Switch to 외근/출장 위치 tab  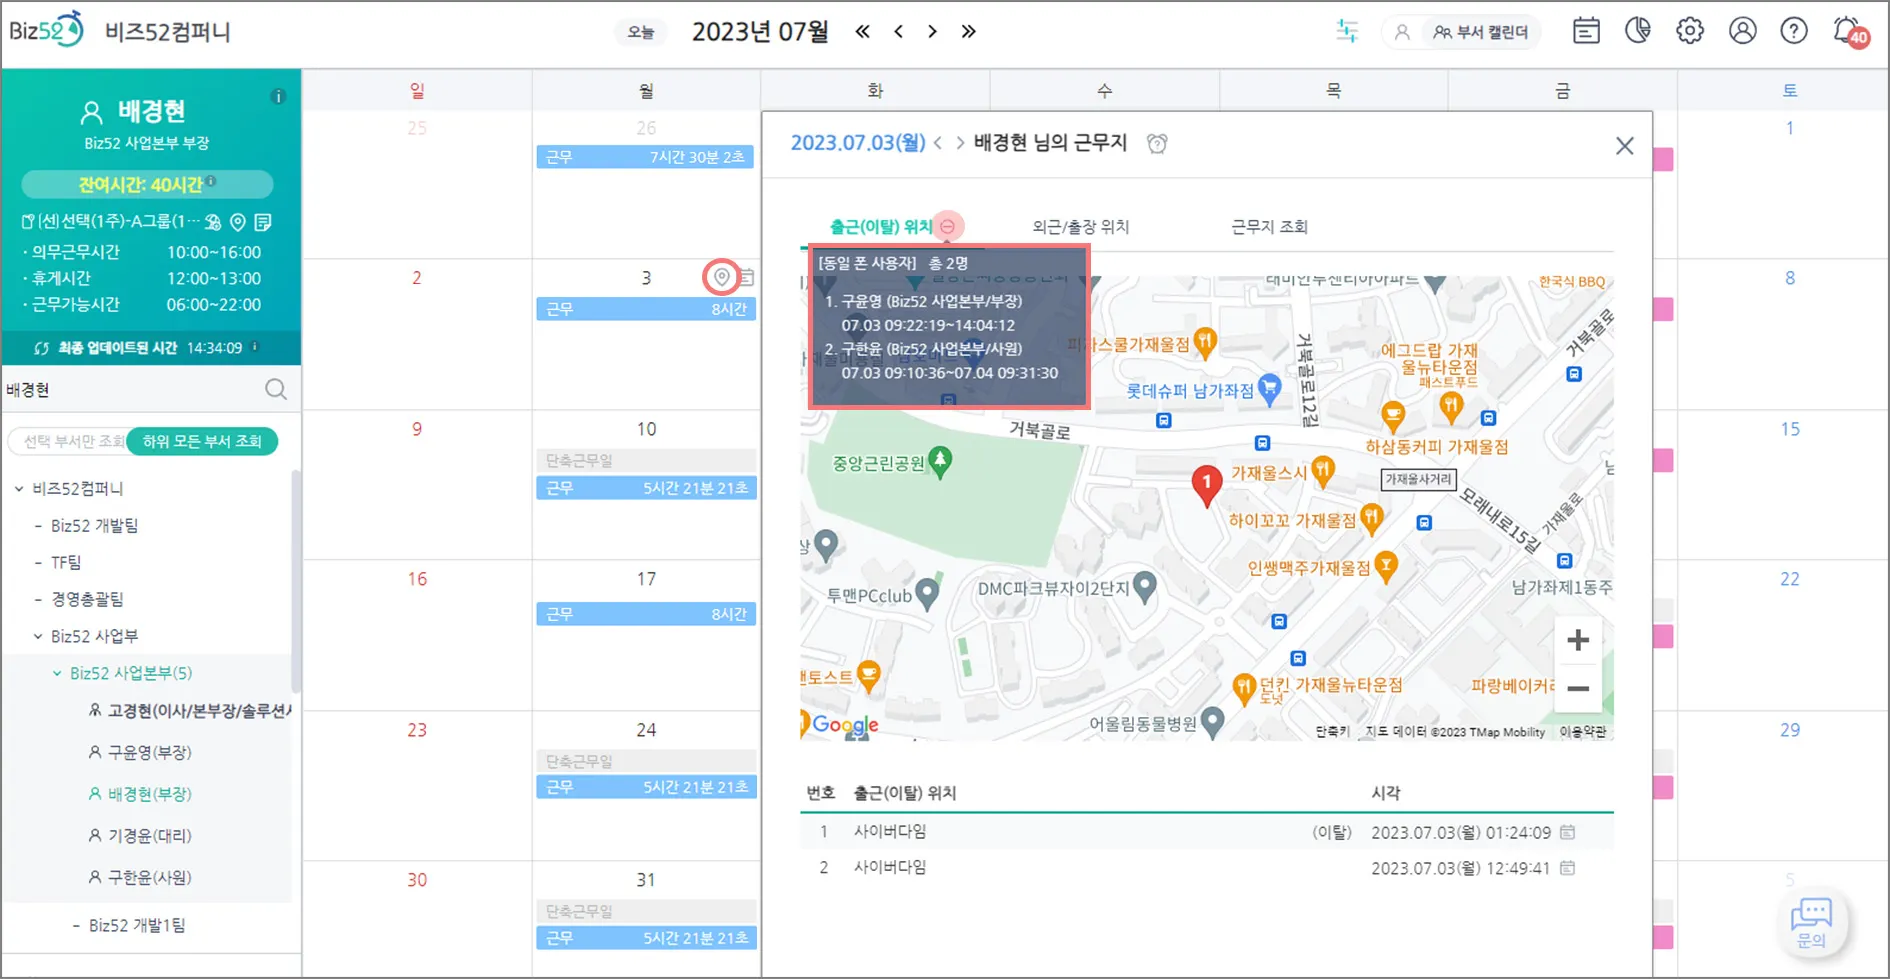coord(1081,227)
